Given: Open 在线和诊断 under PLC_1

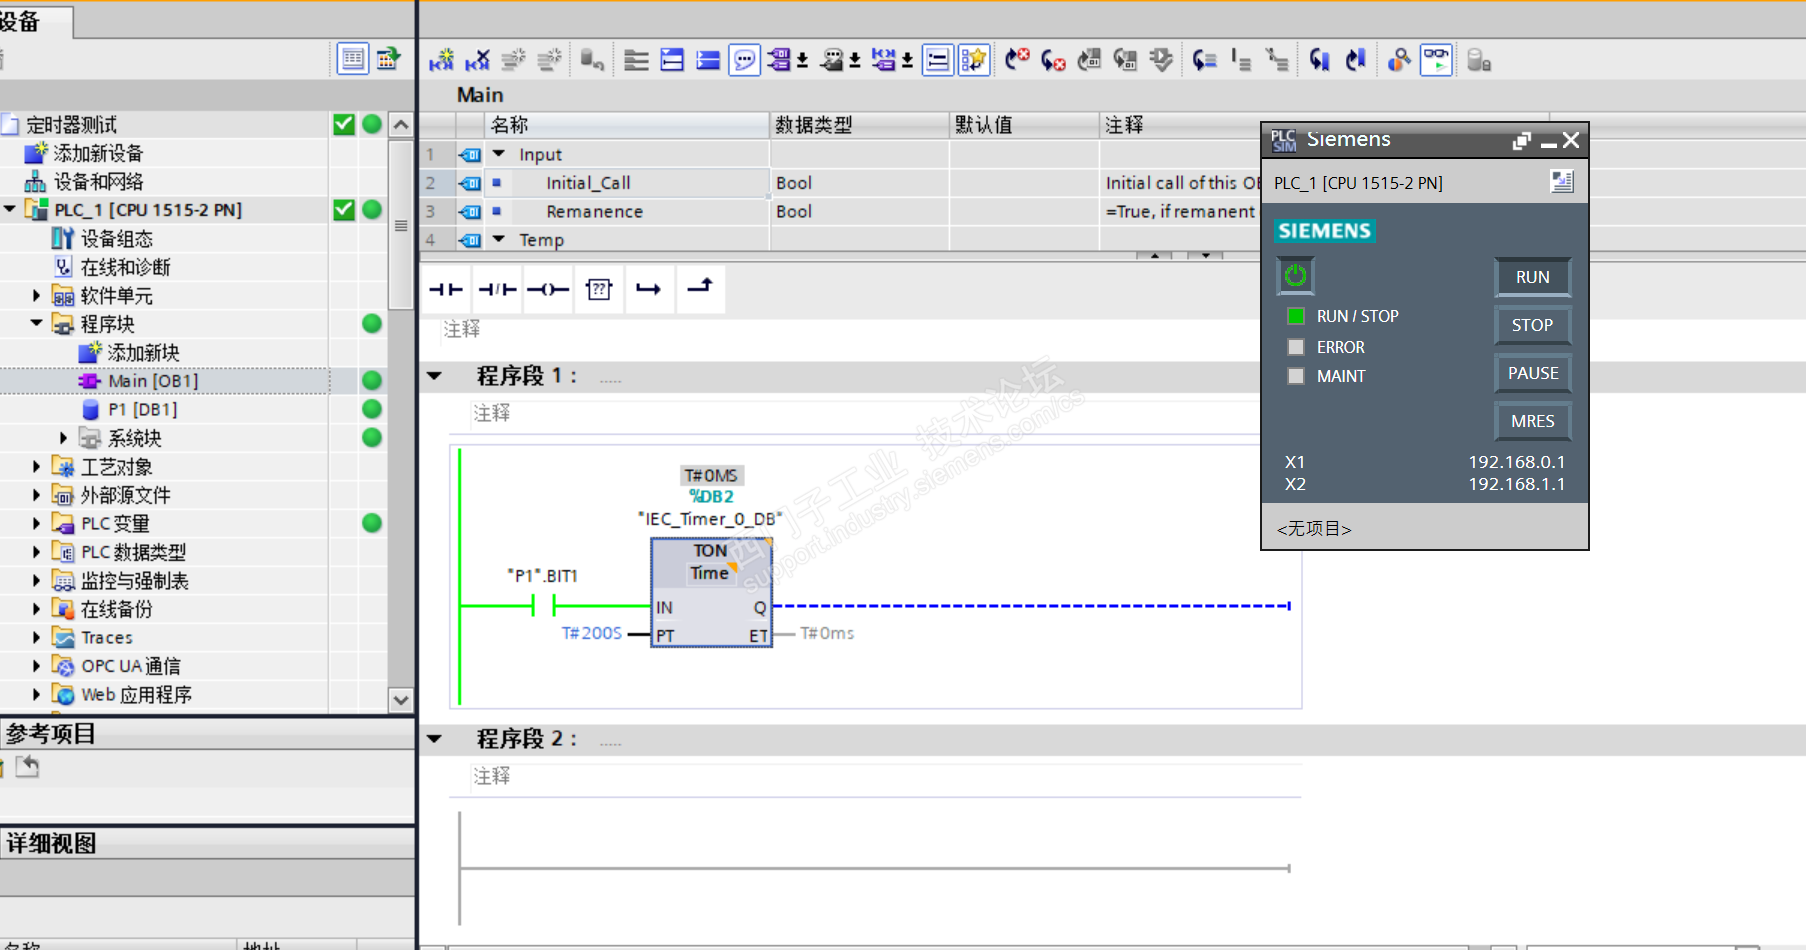Looking at the screenshot, I should (x=126, y=267).
